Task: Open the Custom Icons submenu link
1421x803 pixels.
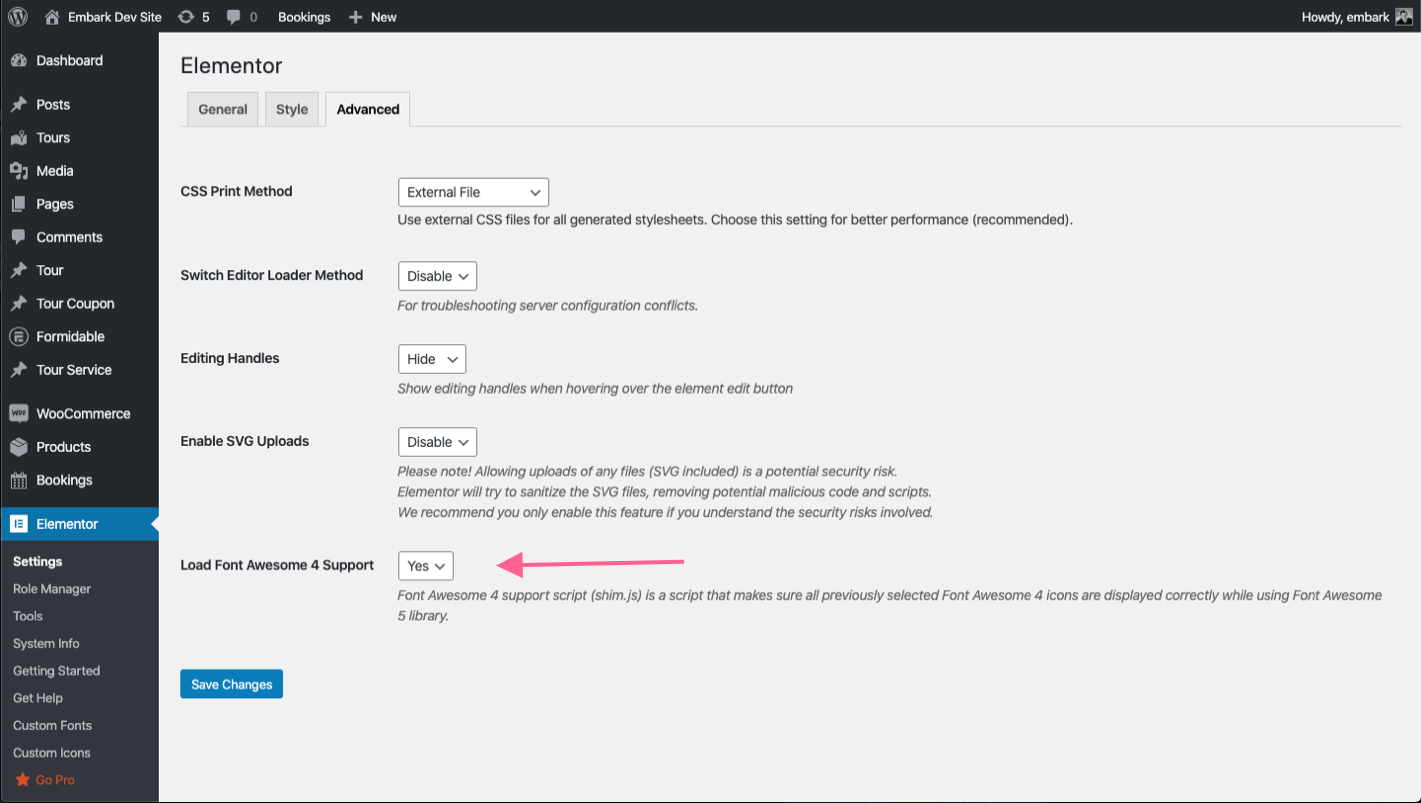Action: coord(52,753)
